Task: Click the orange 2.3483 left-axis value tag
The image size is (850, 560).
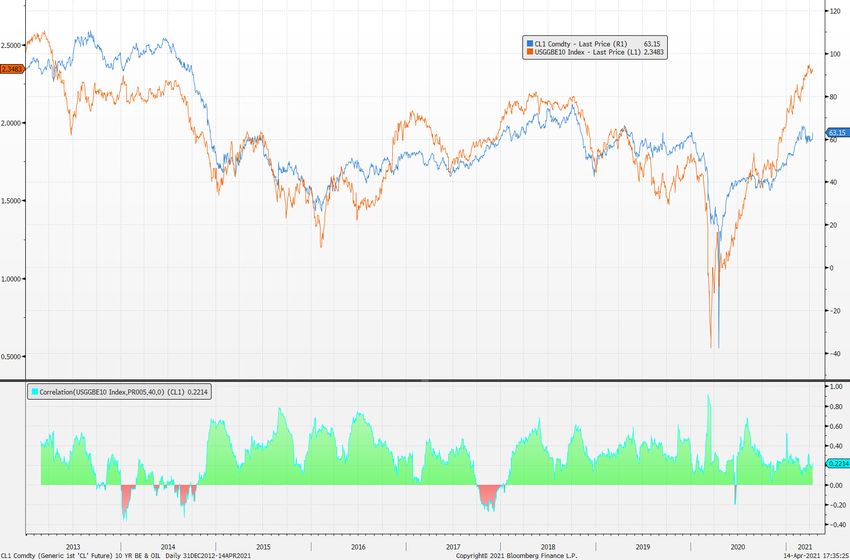Action: [x=12, y=69]
